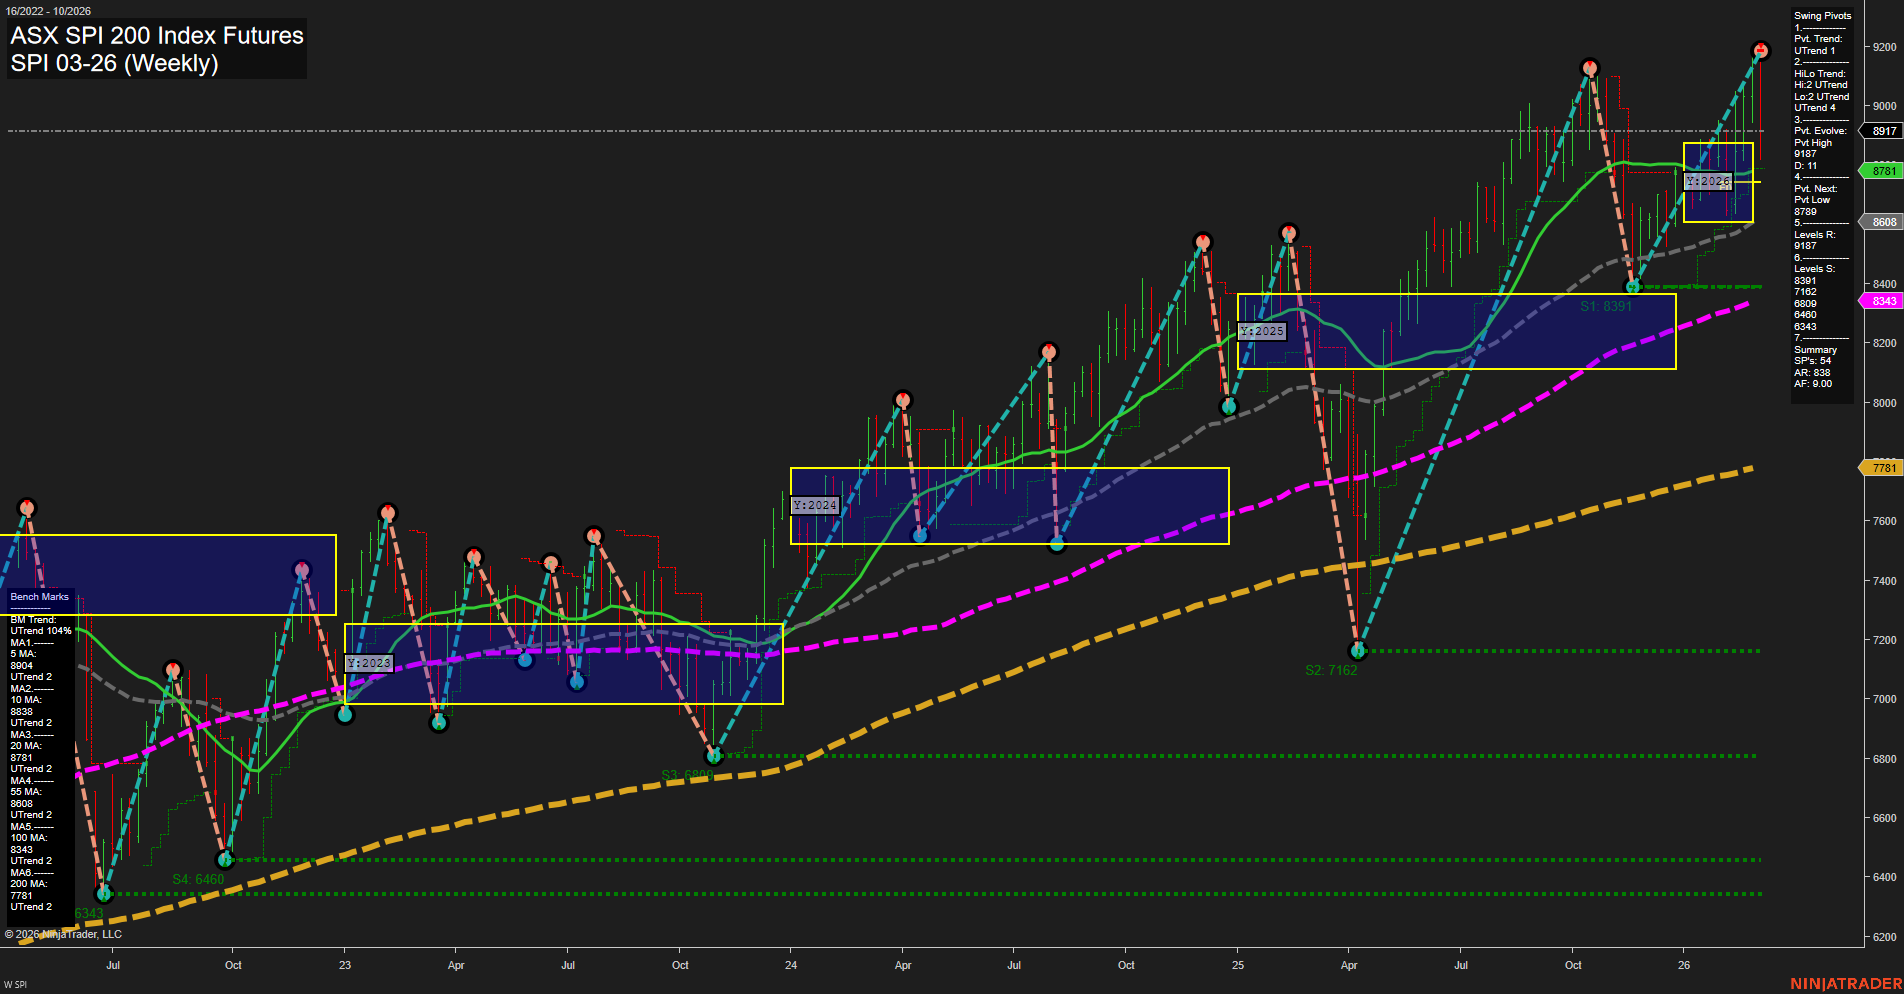
Task: Click the NinjaTrader logo in the bottom-right corner
Action: (x=1846, y=982)
